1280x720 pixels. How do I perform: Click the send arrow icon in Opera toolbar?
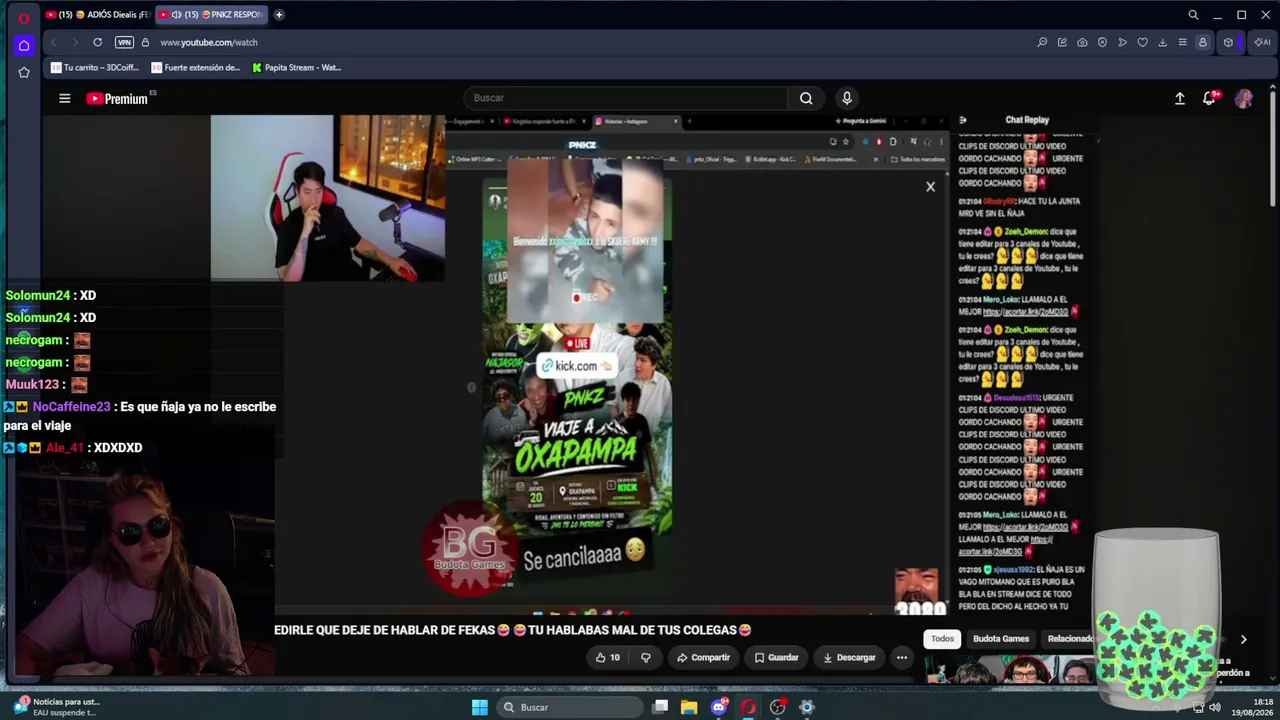click(x=1122, y=42)
